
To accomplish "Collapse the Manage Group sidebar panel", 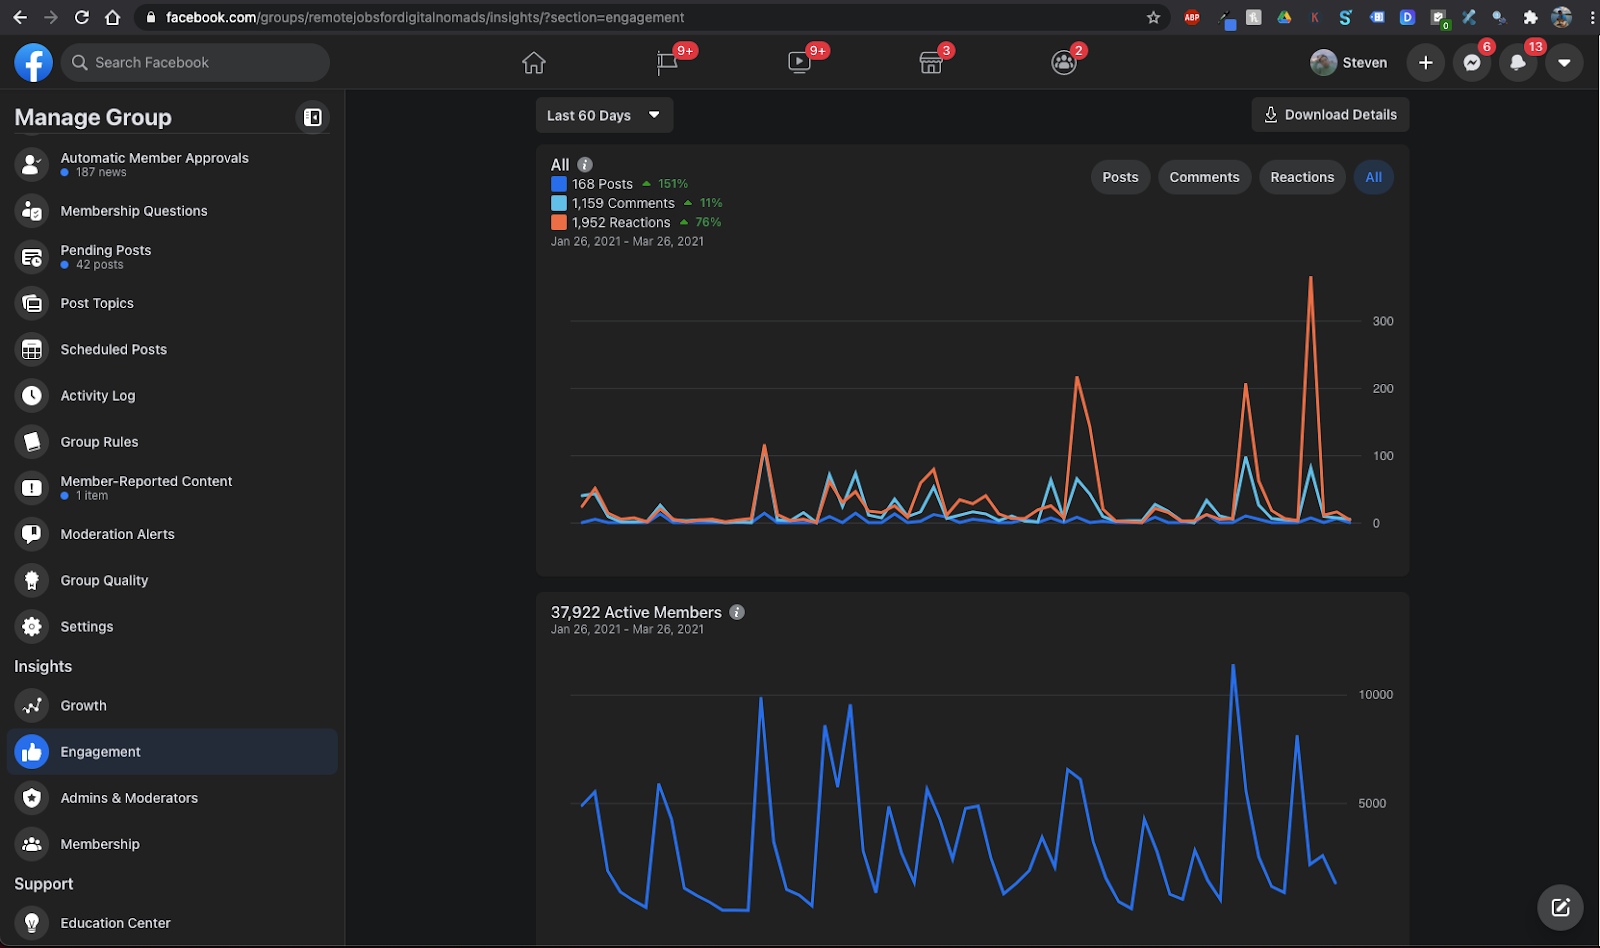I will (313, 117).
